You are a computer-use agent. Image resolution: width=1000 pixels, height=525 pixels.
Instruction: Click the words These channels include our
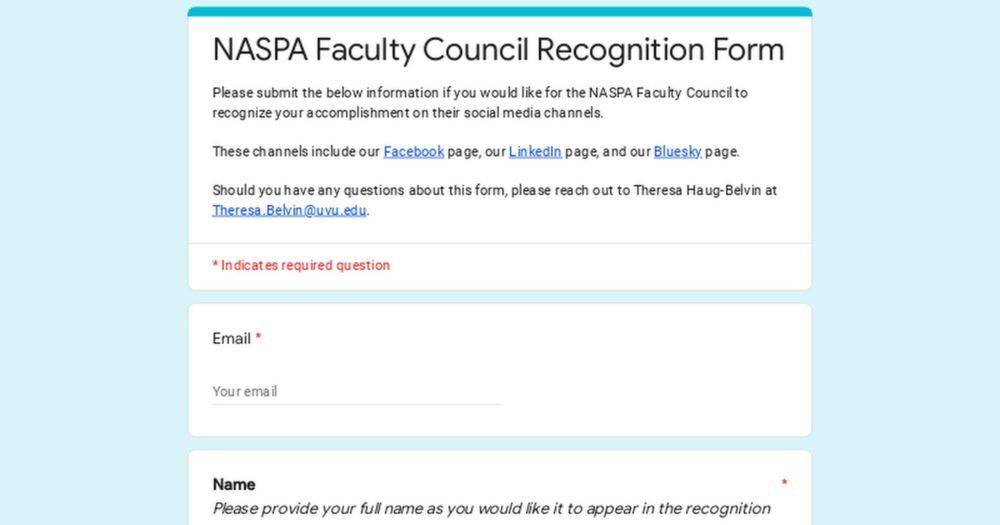(296, 152)
